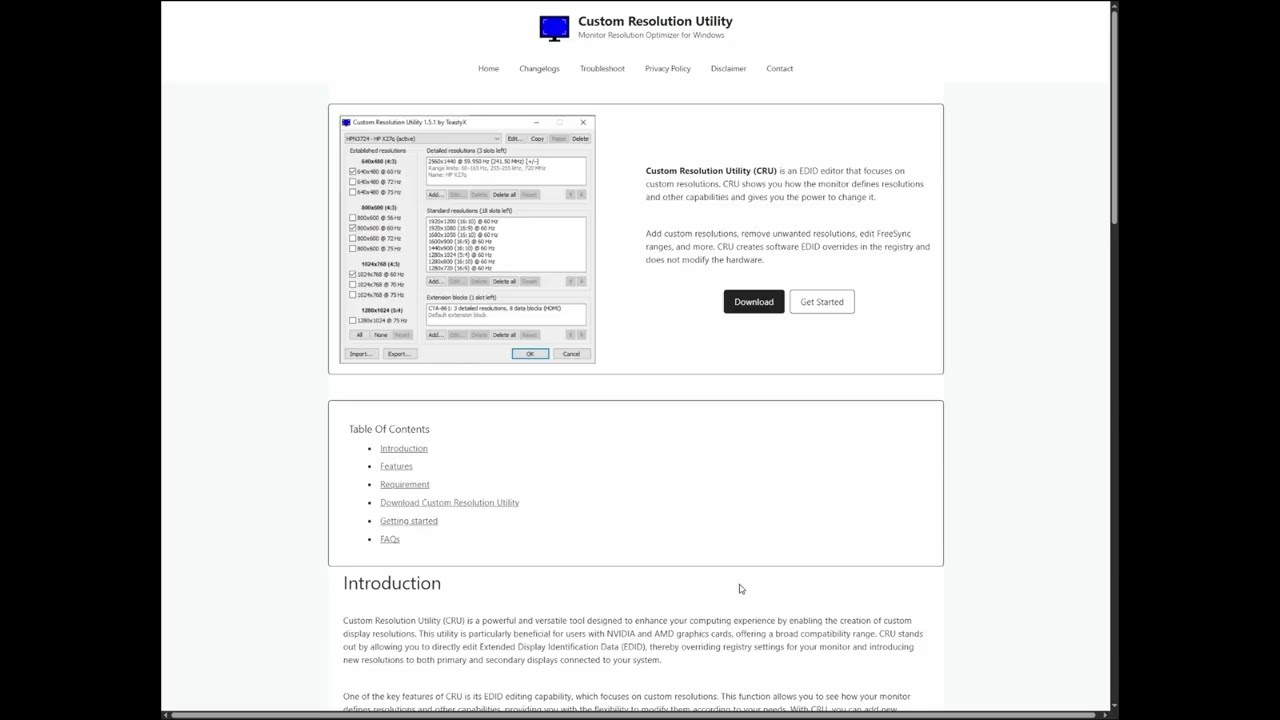Click the black Download button
The width and height of the screenshot is (1280, 720).
(754, 302)
